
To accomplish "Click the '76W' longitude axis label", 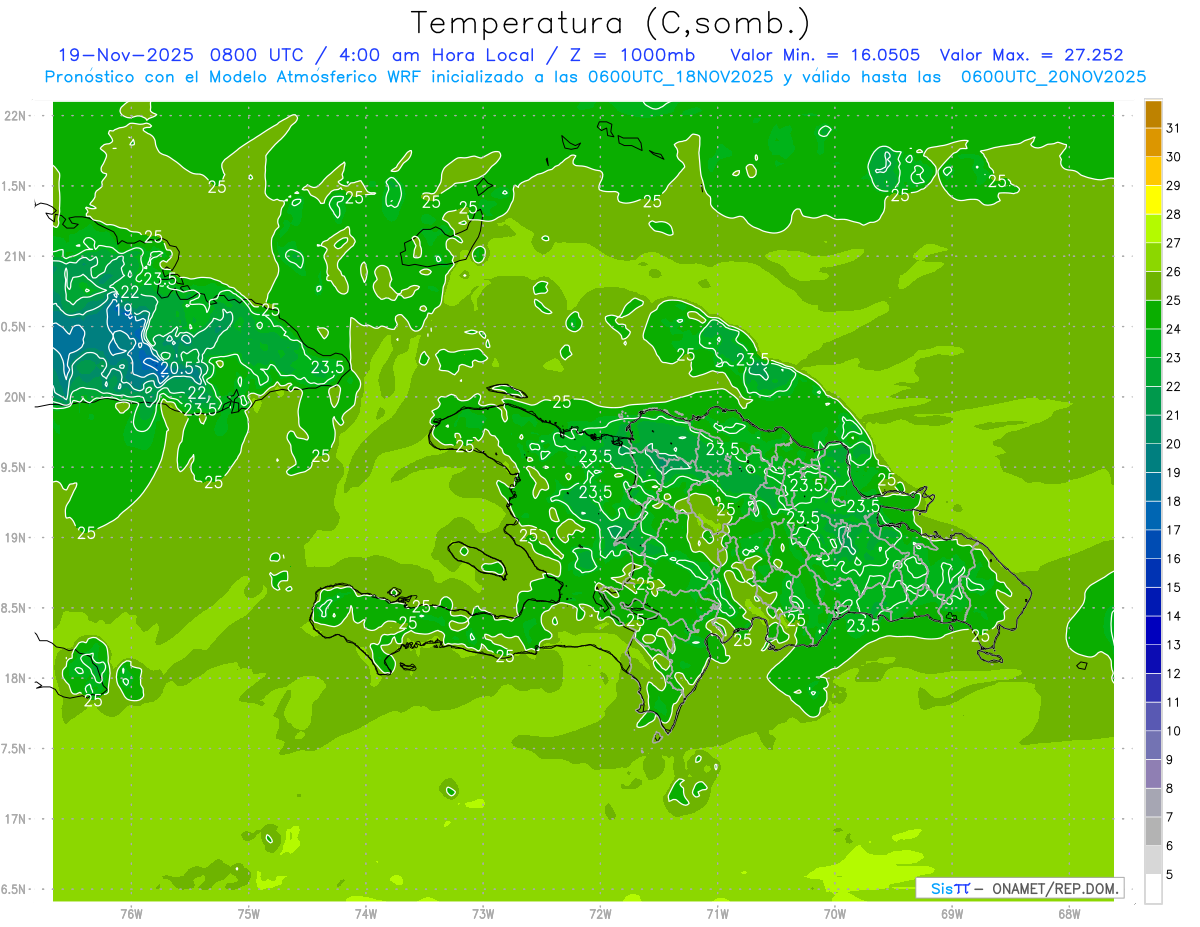I will point(131,914).
